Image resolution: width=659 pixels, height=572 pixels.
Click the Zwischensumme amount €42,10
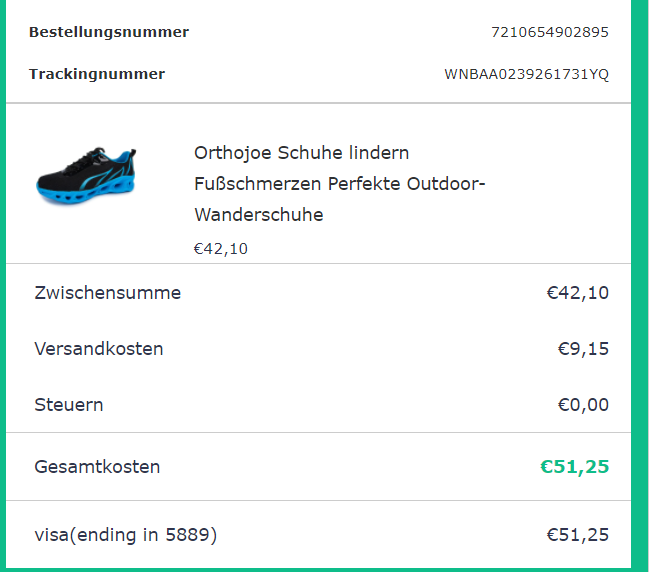[577, 293]
